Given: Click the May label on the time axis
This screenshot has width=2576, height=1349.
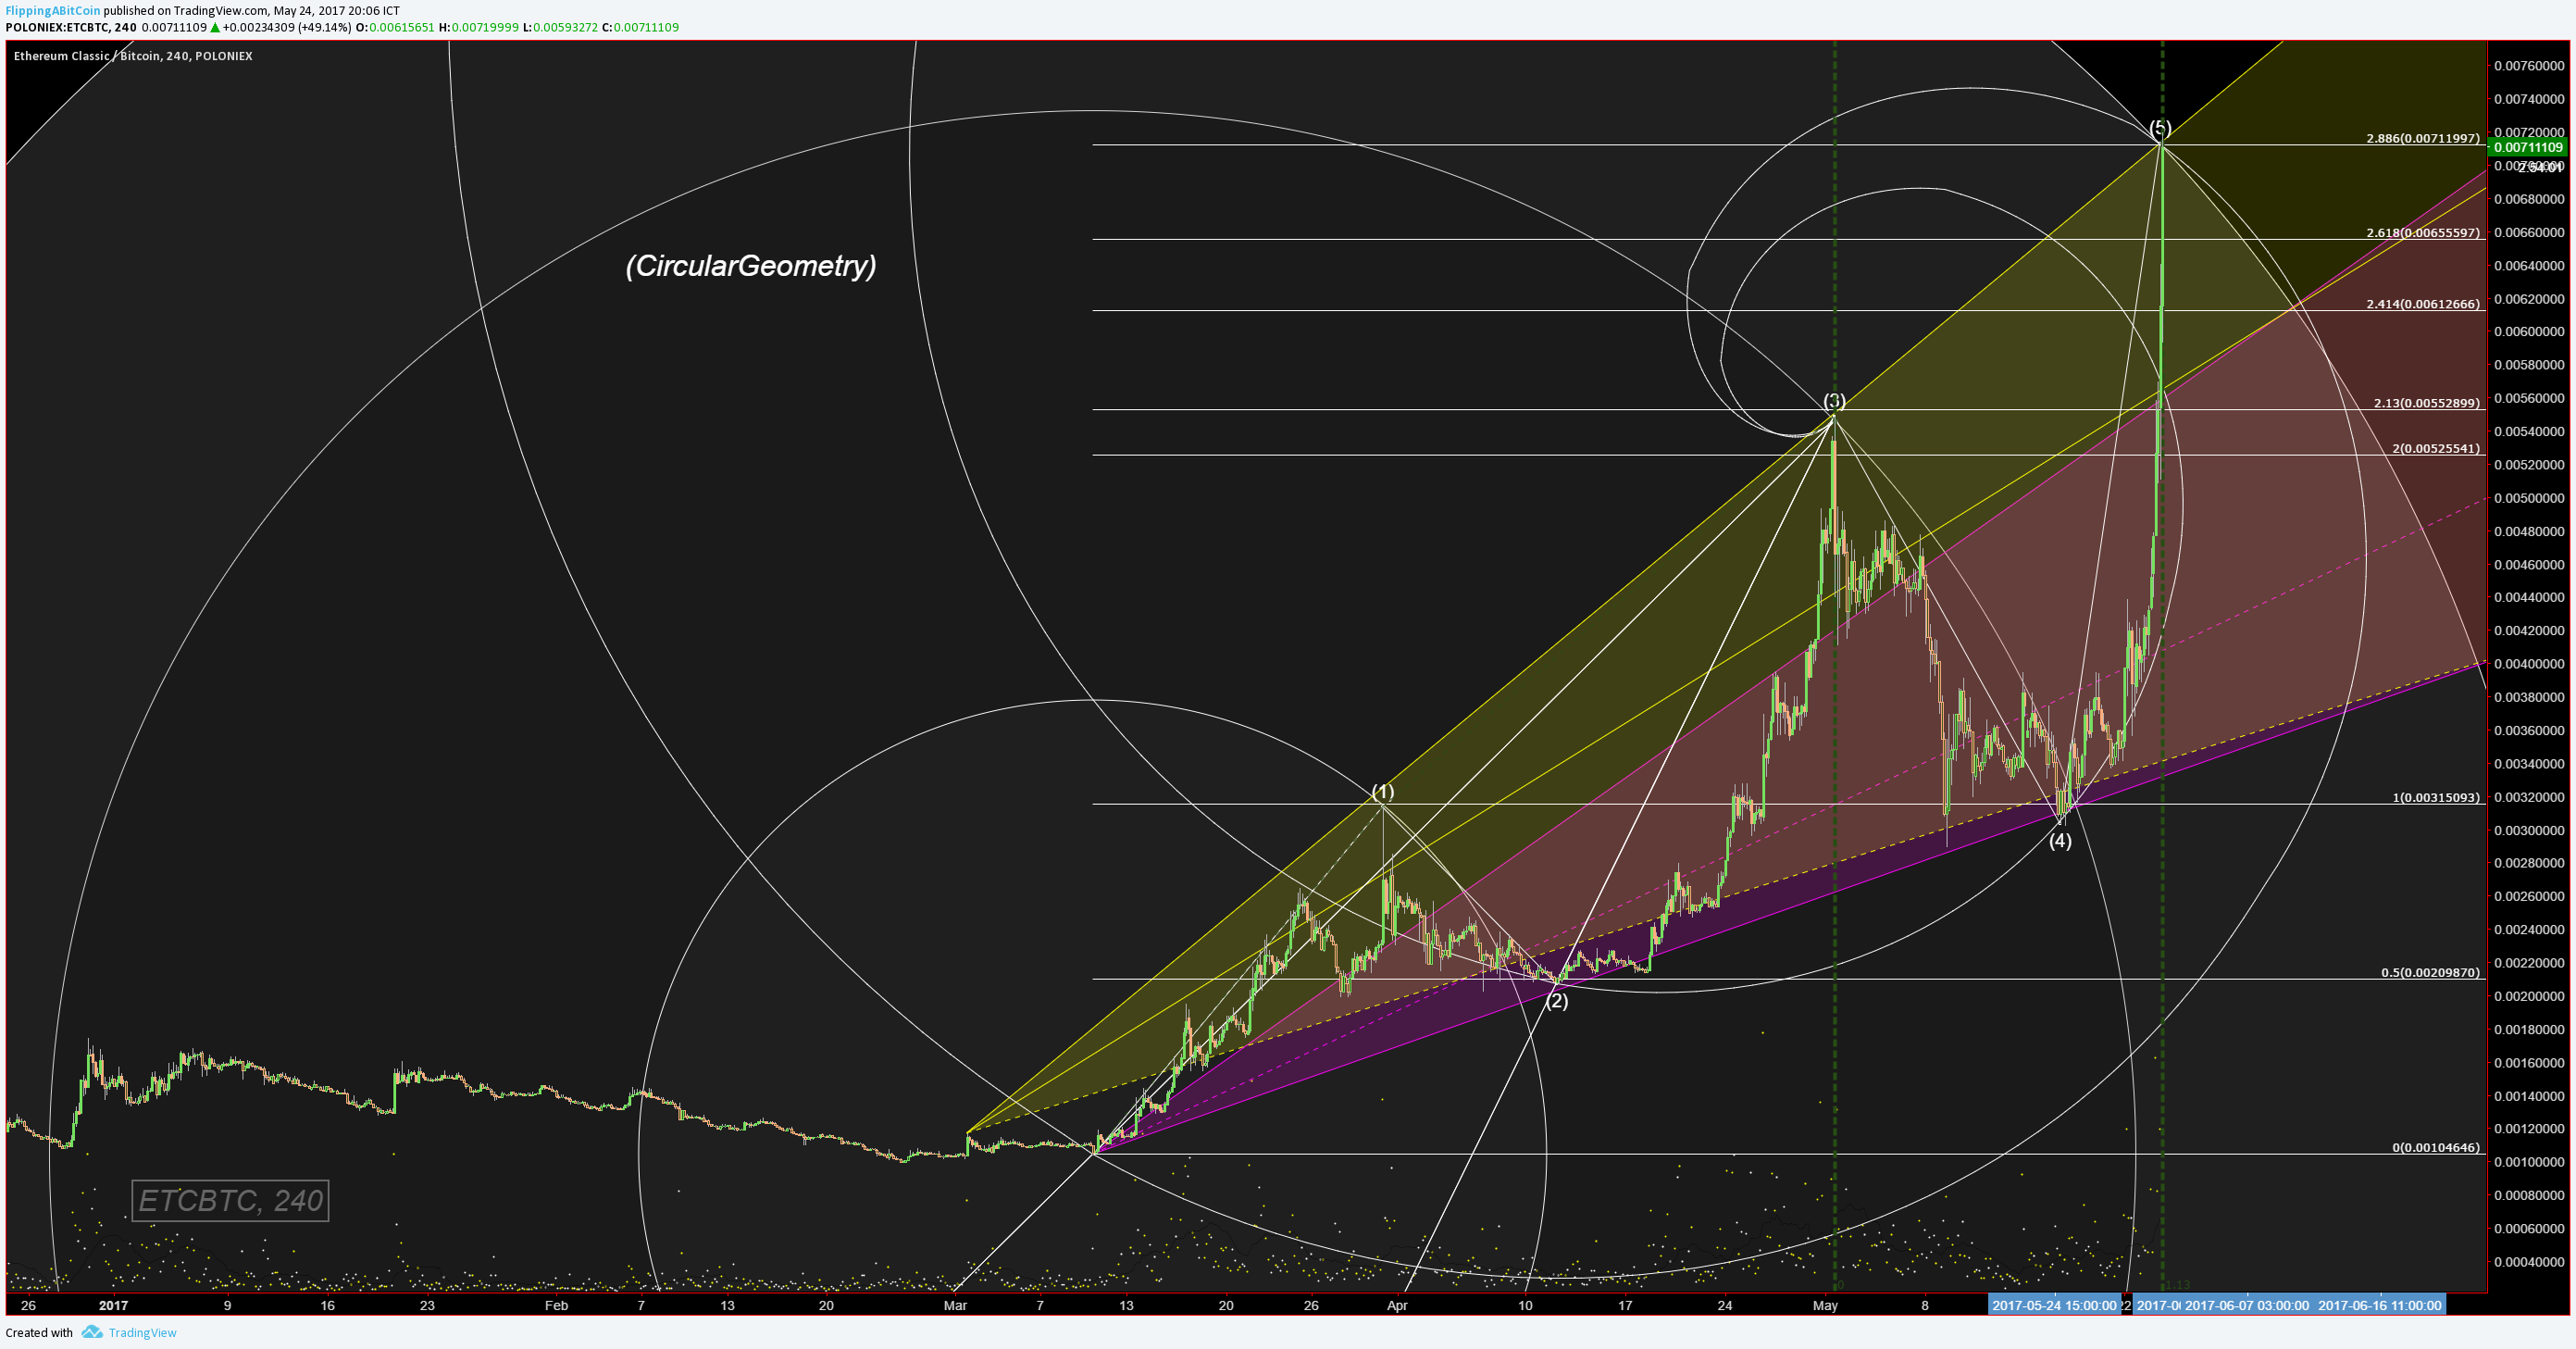Looking at the screenshot, I should (x=1826, y=1305).
